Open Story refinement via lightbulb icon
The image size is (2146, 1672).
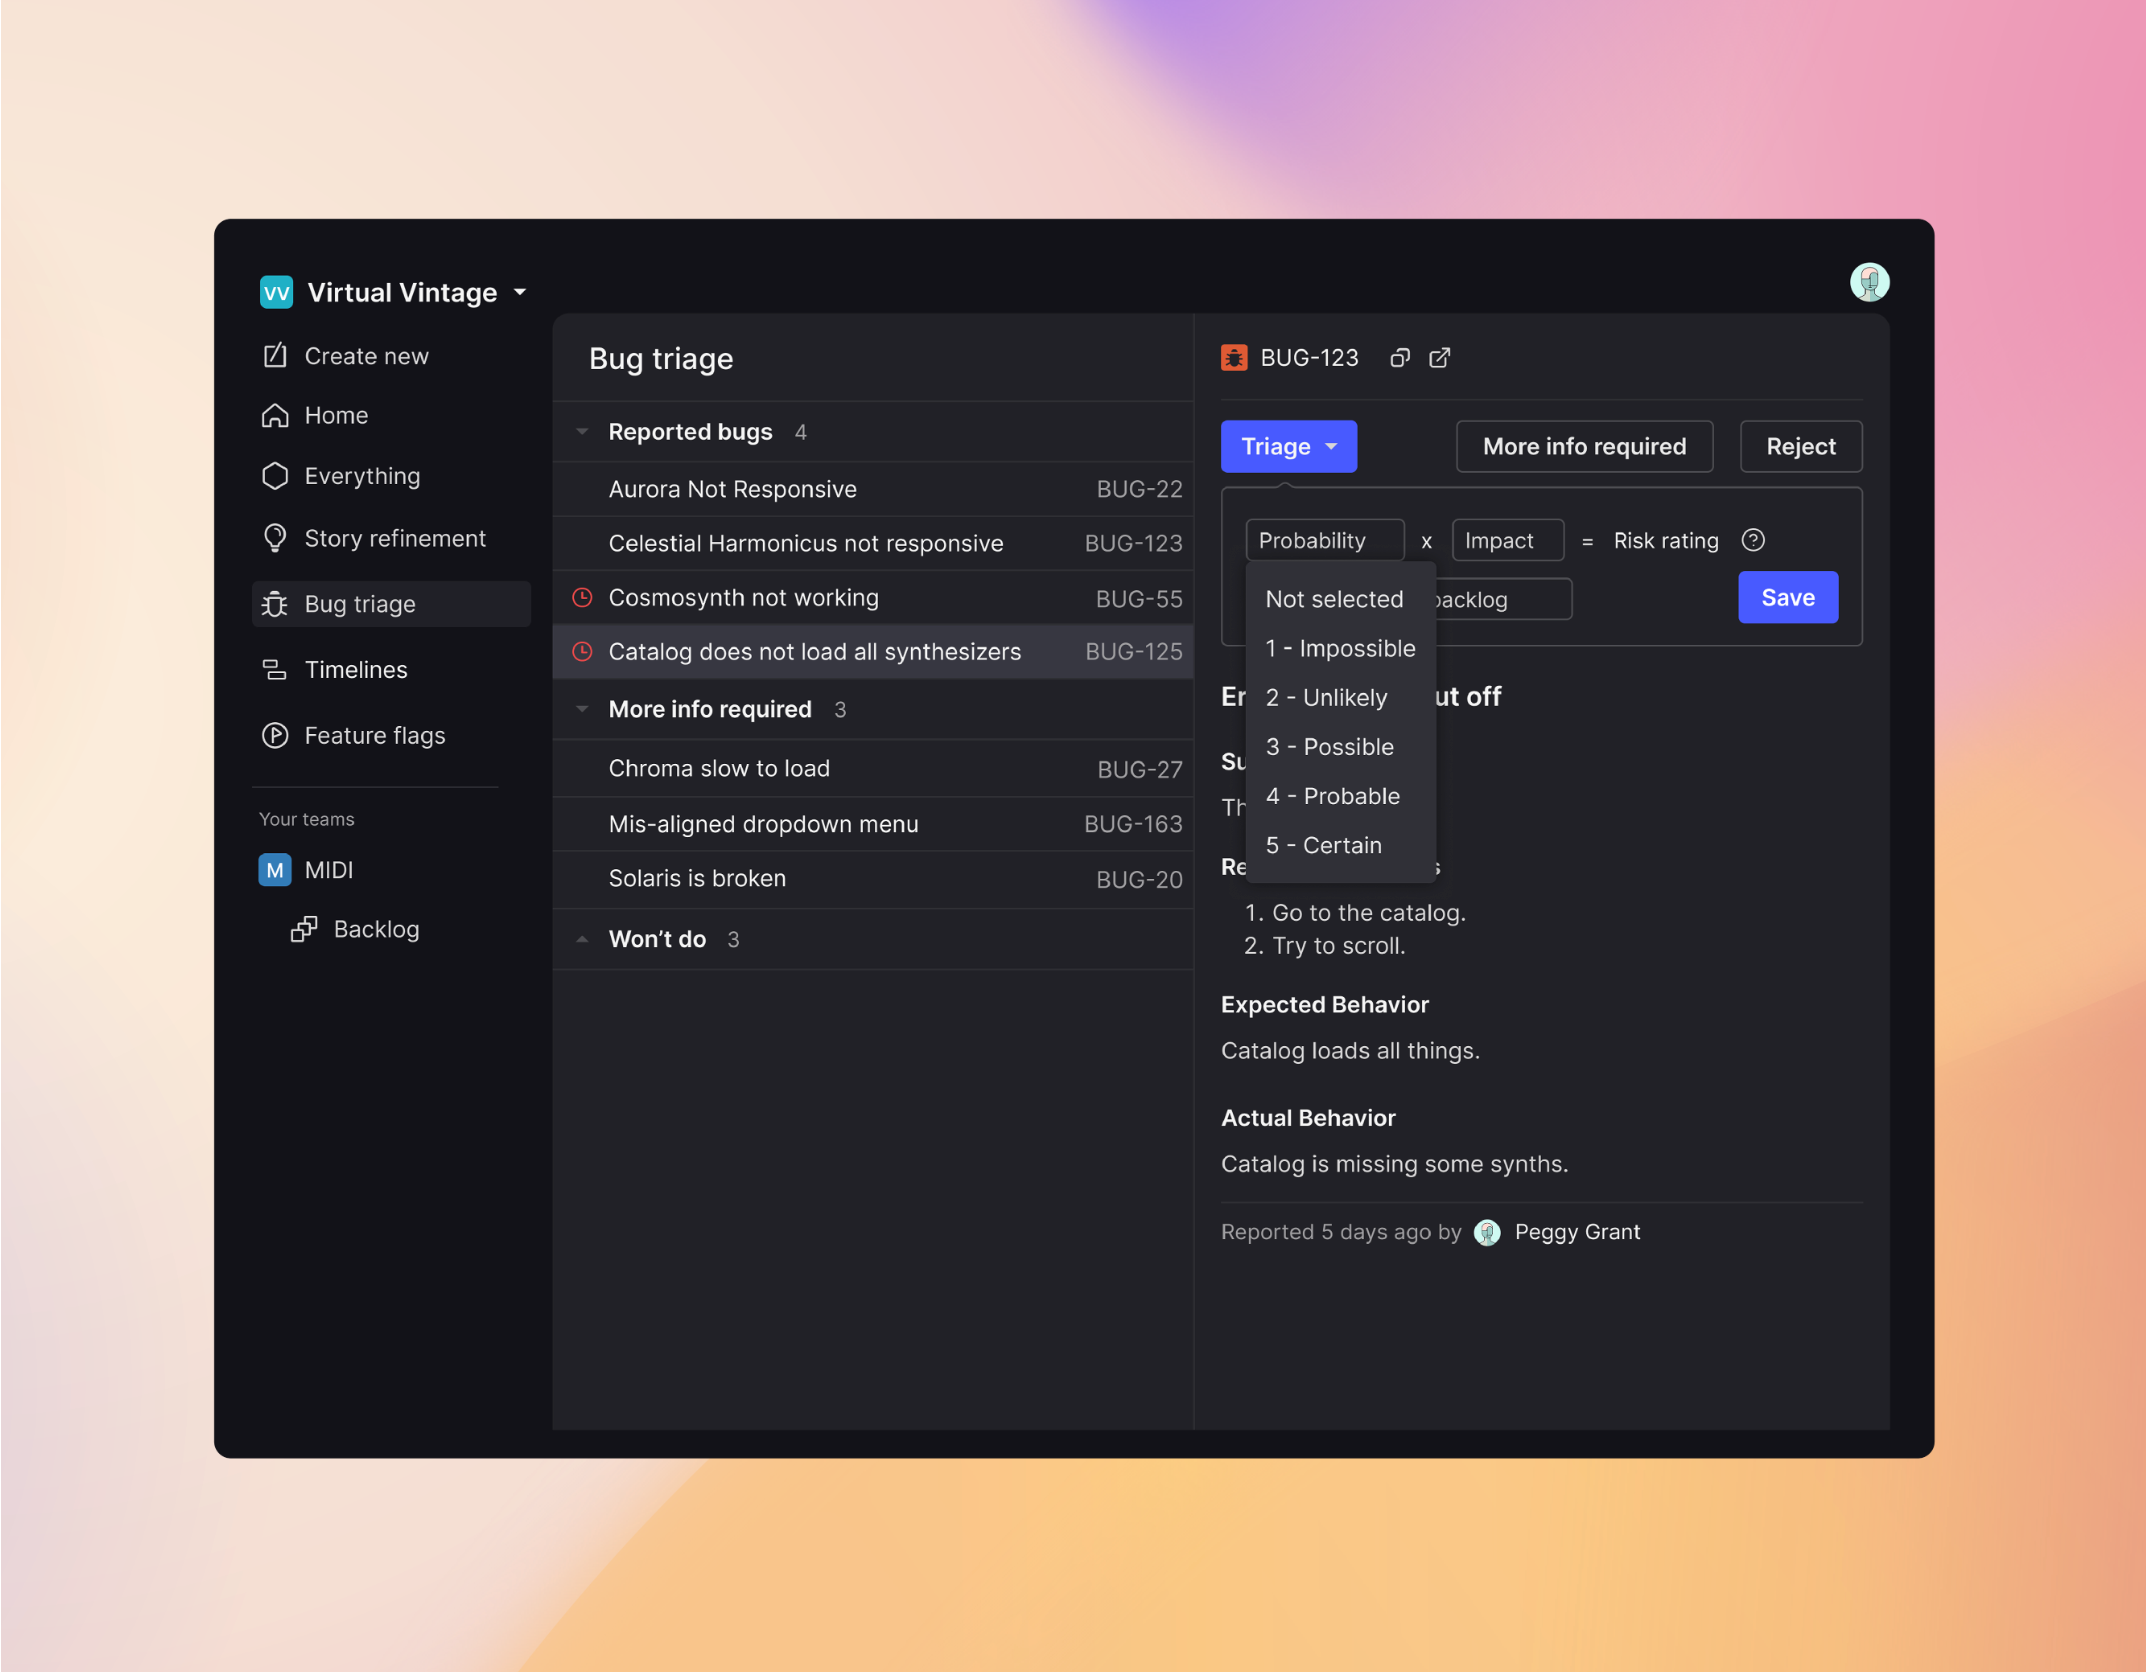click(x=275, y=538)
